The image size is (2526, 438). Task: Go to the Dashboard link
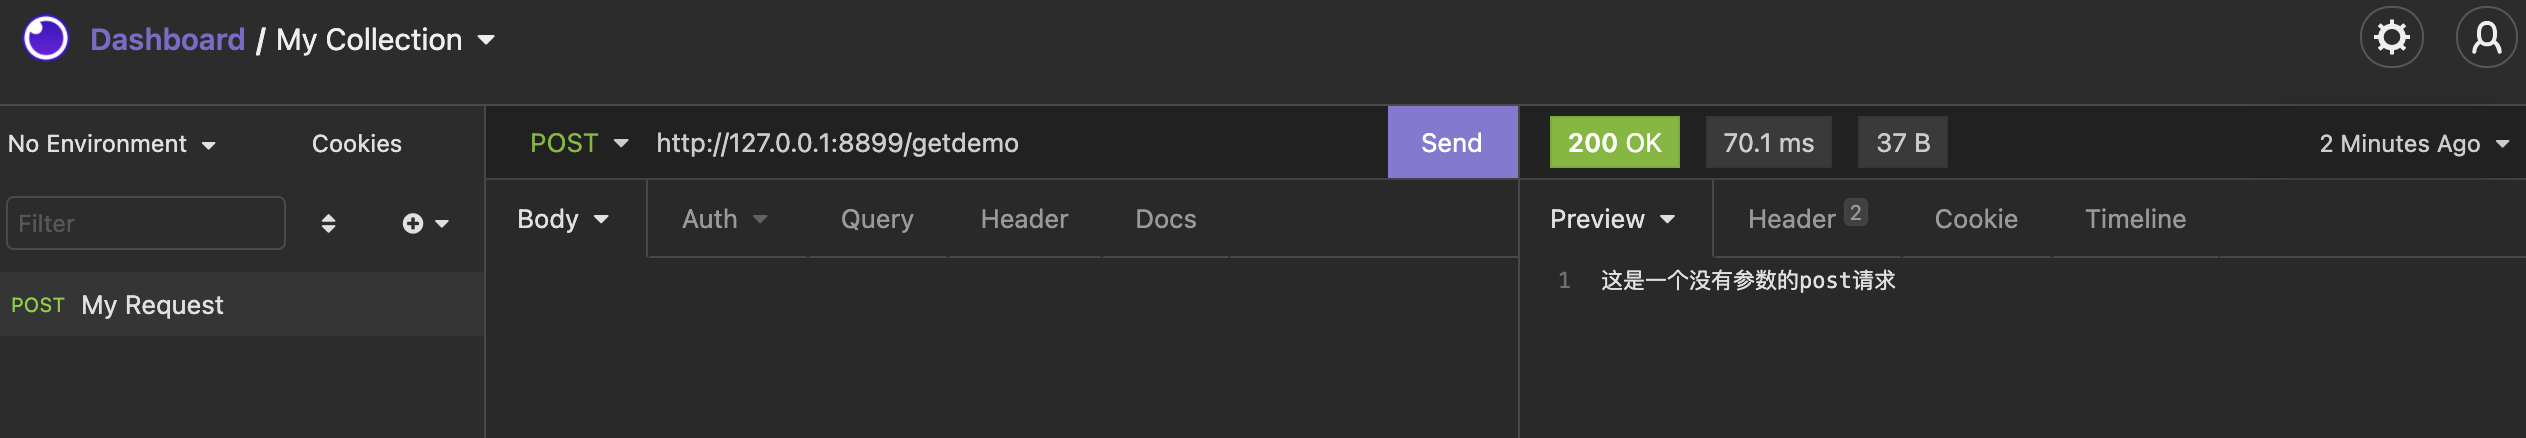[167, 40]
